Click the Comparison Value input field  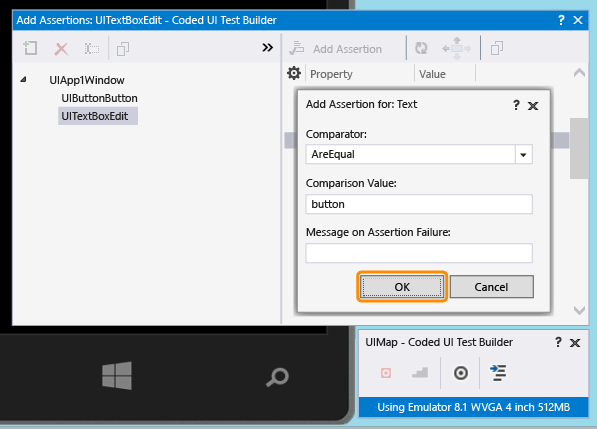coord(419,204)
